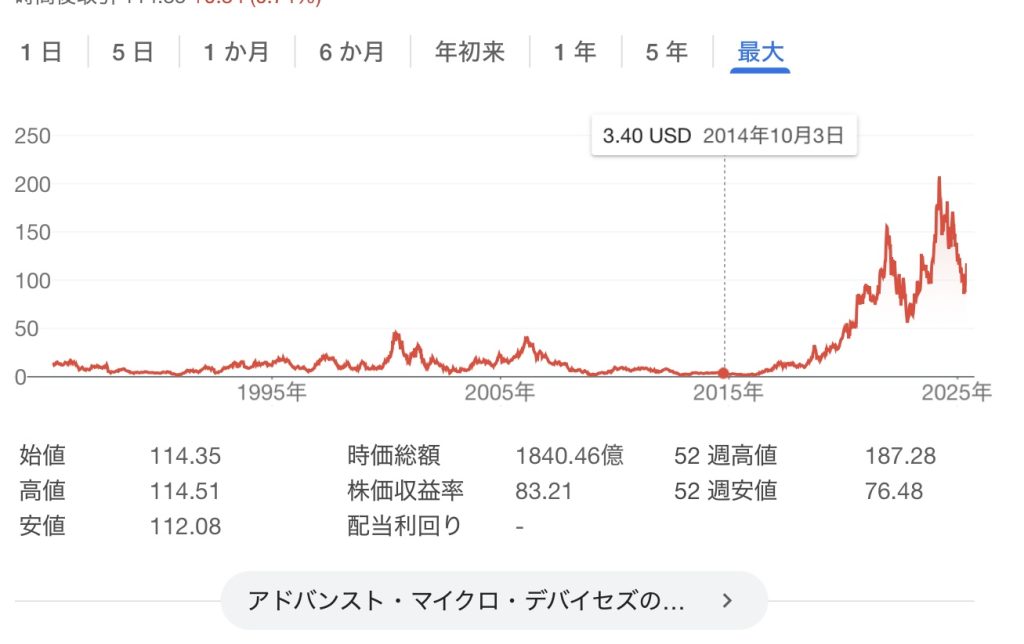Image resolution: width=1024 pixels, height=644 pixels.
Task: Open the 6か月 chart range tab
Action: 352,52
